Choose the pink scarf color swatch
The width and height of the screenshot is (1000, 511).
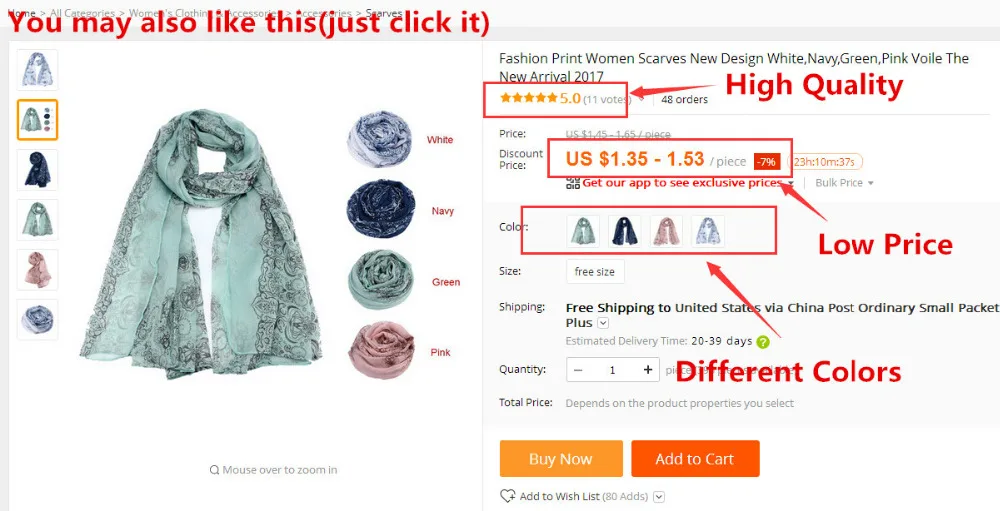(x=666, y=231)
